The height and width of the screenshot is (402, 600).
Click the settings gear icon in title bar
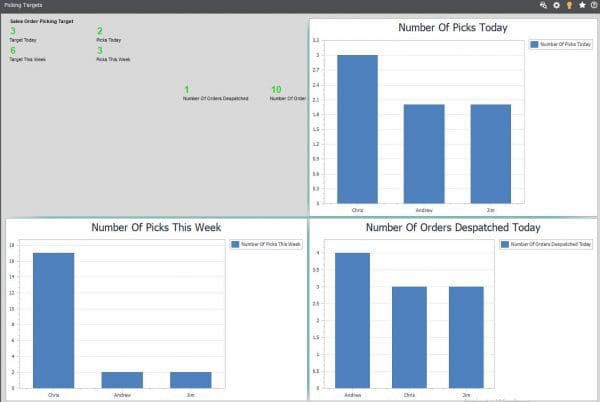pos(556,5)
